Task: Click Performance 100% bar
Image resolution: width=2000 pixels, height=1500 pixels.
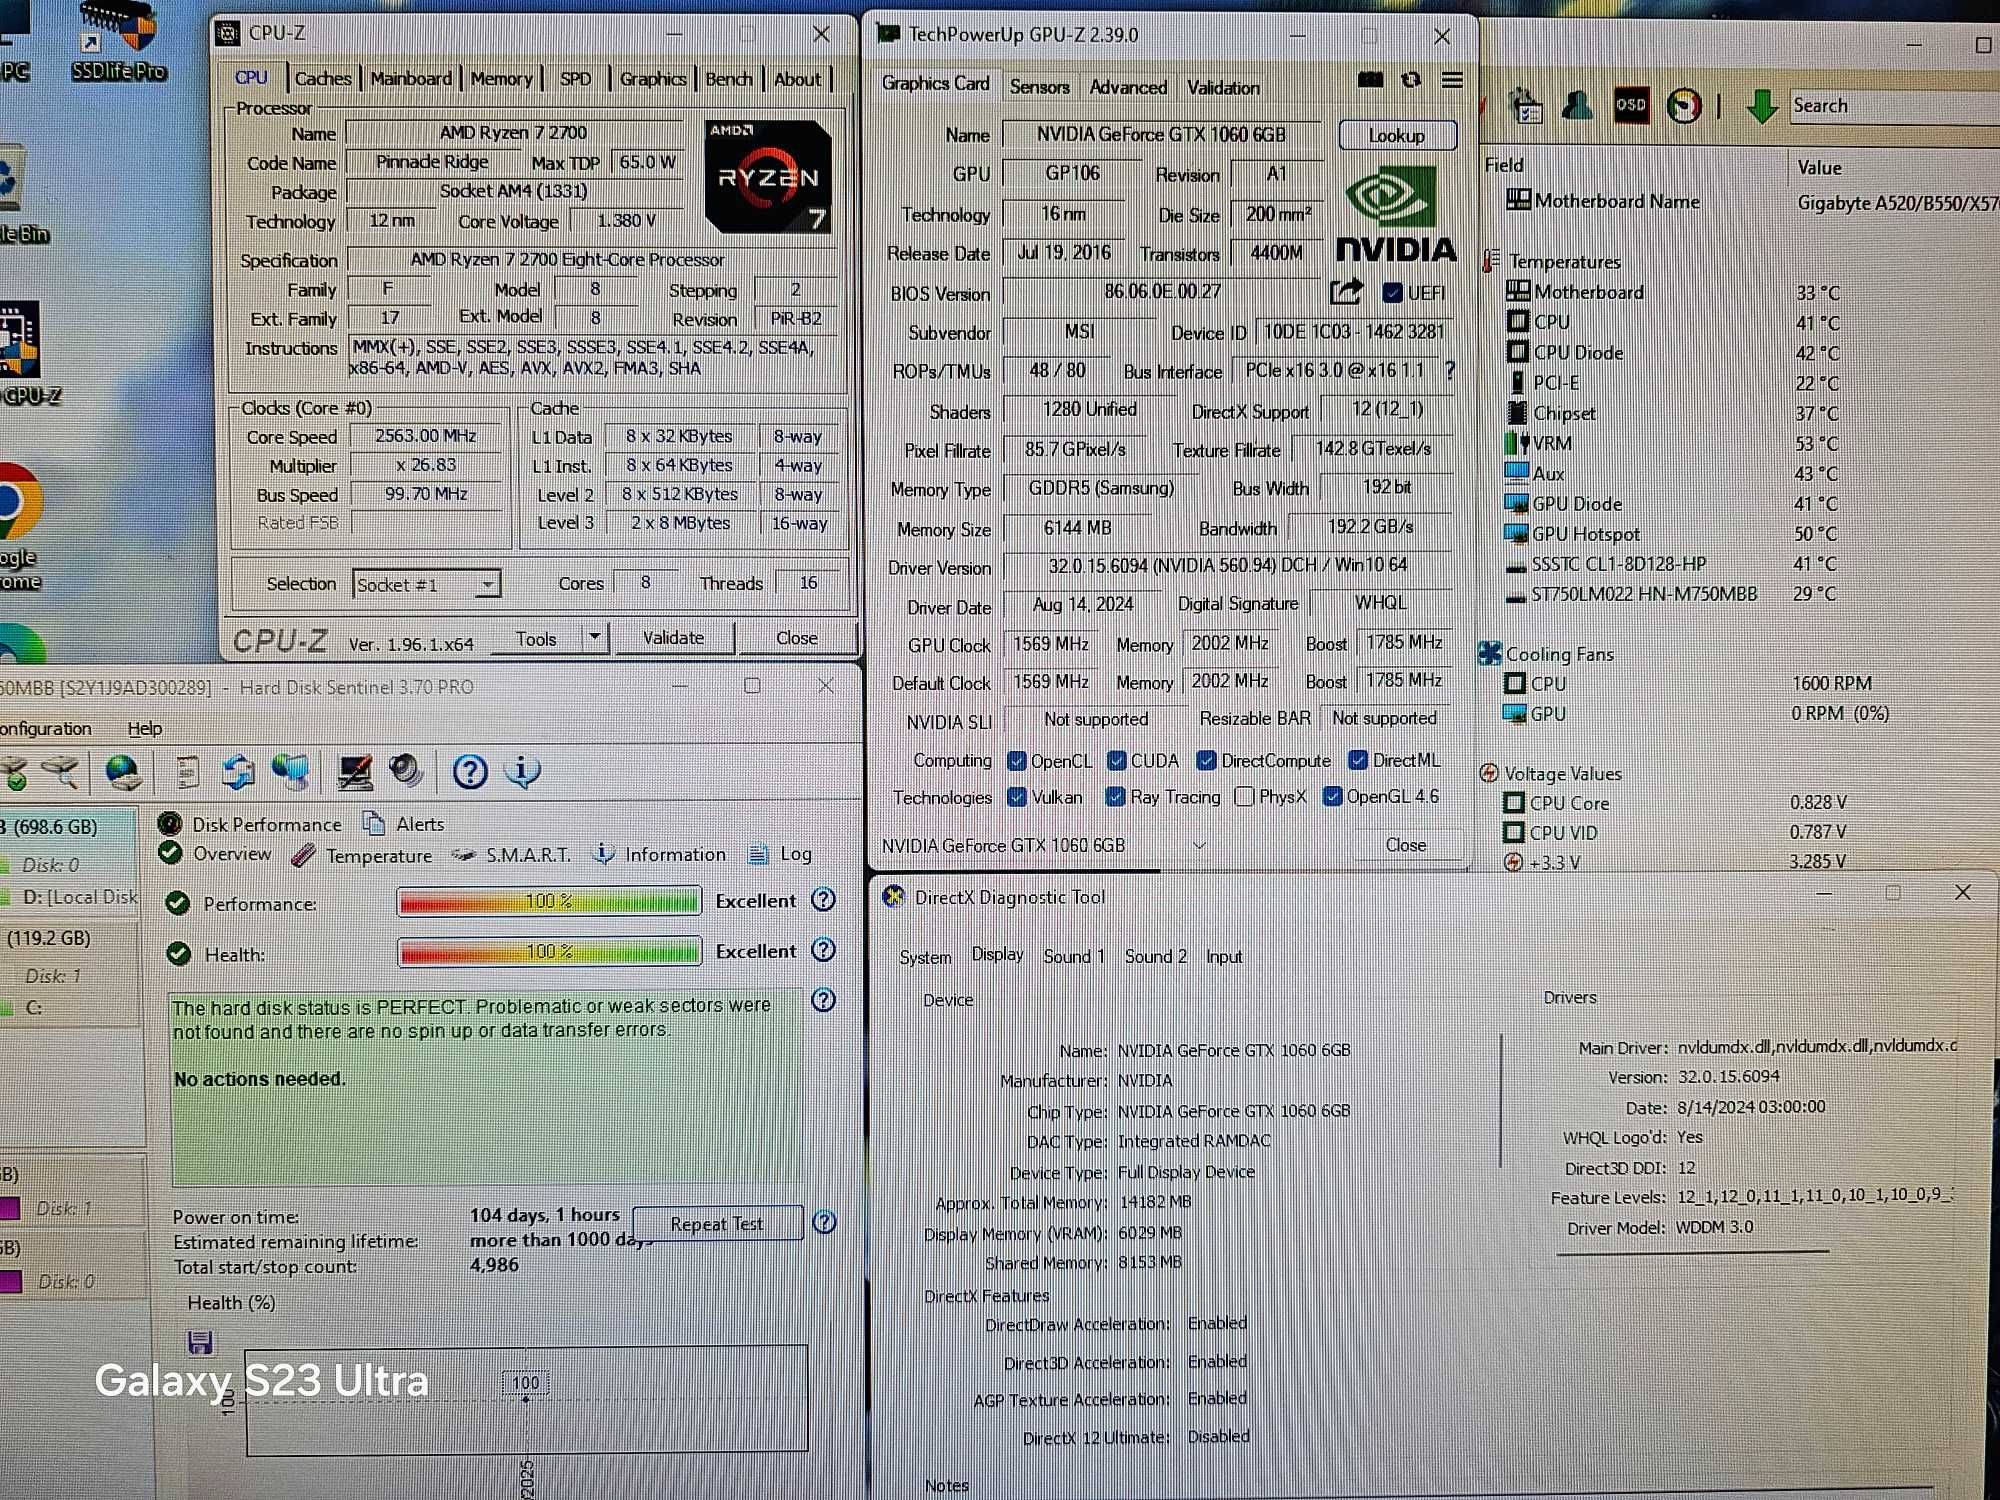Action: (x=548, y=901)
